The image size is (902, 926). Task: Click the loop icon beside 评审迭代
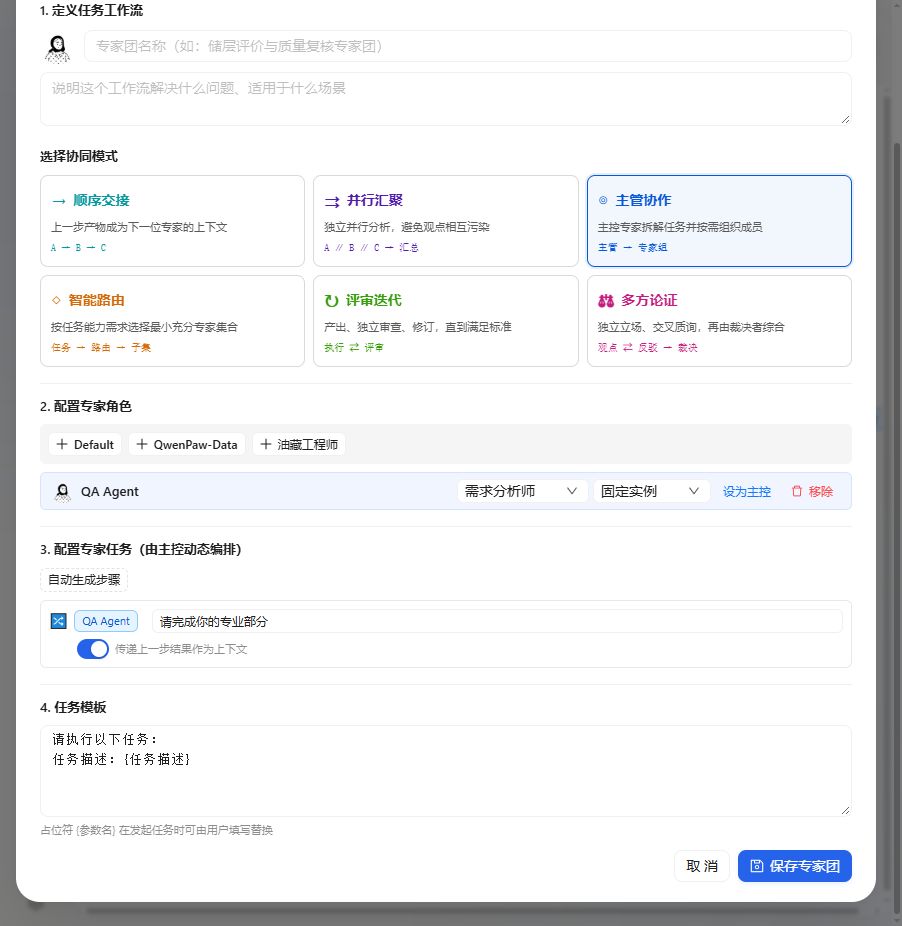point(331,301)
